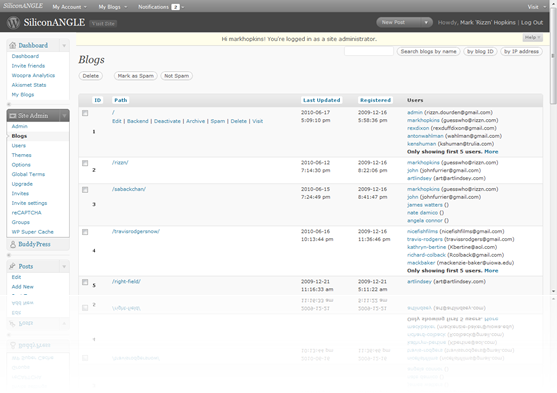Select checkbox for /sabackchan/ blog
The height and width of the screenshot is (393, 557).
pos(85,190)
